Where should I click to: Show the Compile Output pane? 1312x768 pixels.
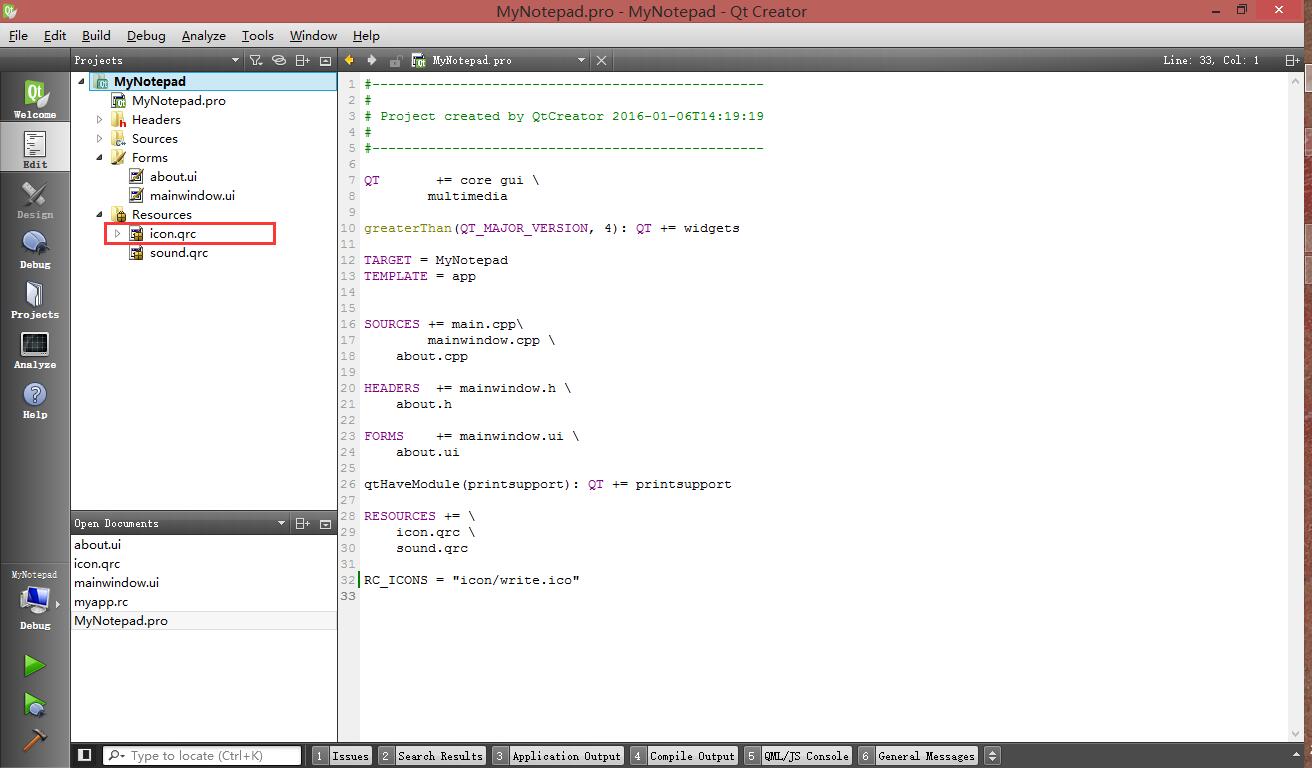(x=684, y=756)
